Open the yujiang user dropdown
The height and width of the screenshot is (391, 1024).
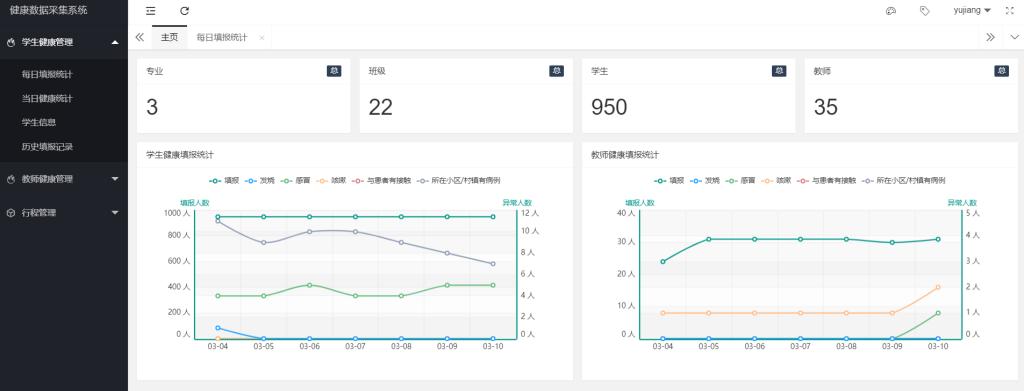point(972,11)
